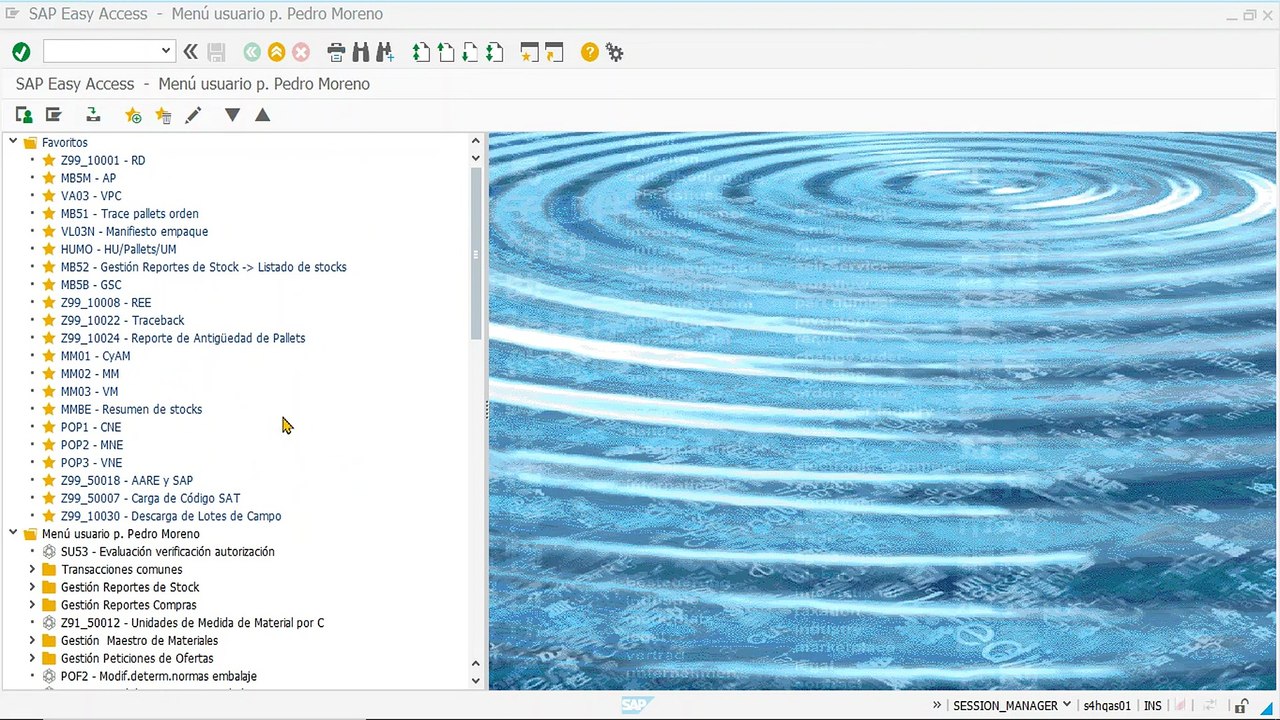Select VL03N - Manifiesto empaque
Screen dimensions: 1280x720
[134, 231]
